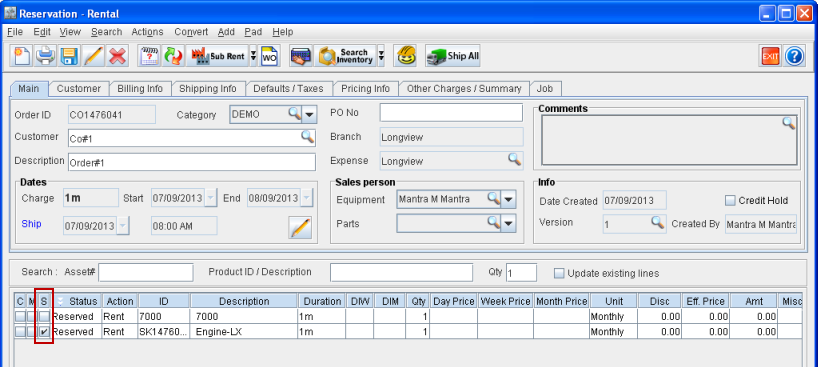
Task: Click the blue Ship link label
Action: (31, 223)
